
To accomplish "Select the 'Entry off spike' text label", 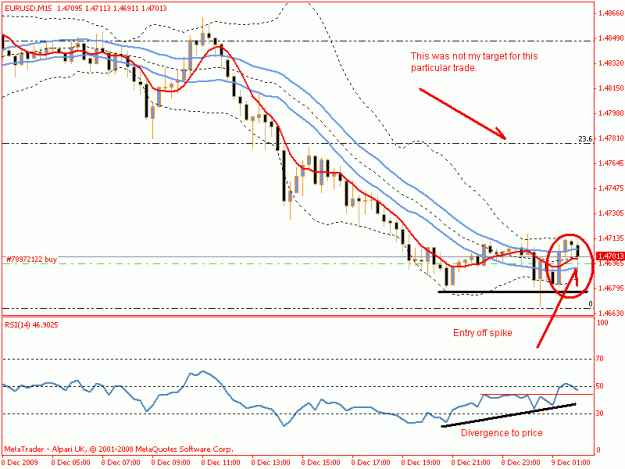I will point(483,333).
